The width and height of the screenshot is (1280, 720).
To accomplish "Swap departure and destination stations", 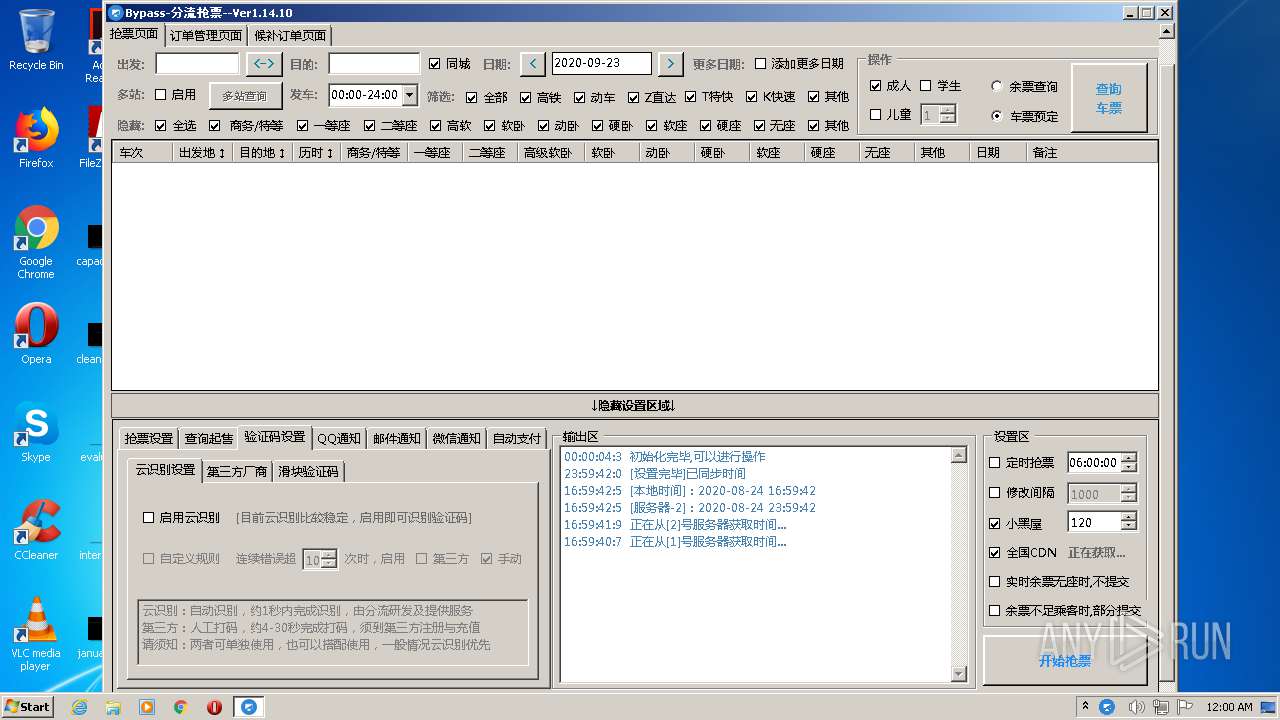I will click(x=264, y=63).
